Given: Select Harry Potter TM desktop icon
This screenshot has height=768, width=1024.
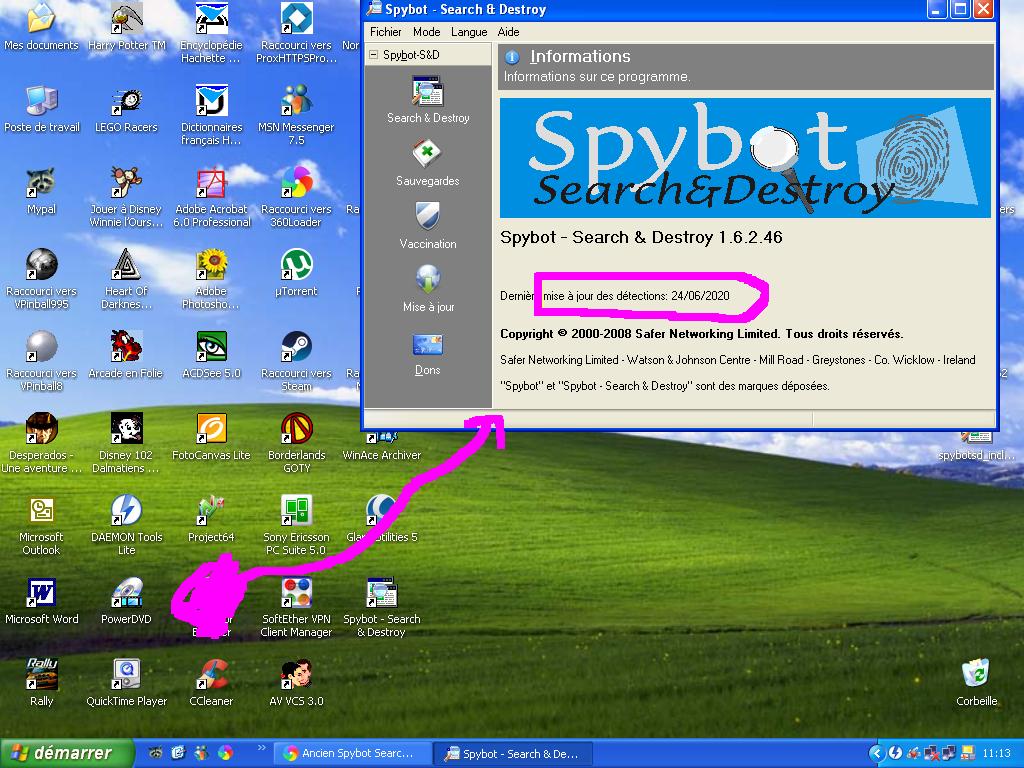Looking at the screenshot, I should coord(126,27).
